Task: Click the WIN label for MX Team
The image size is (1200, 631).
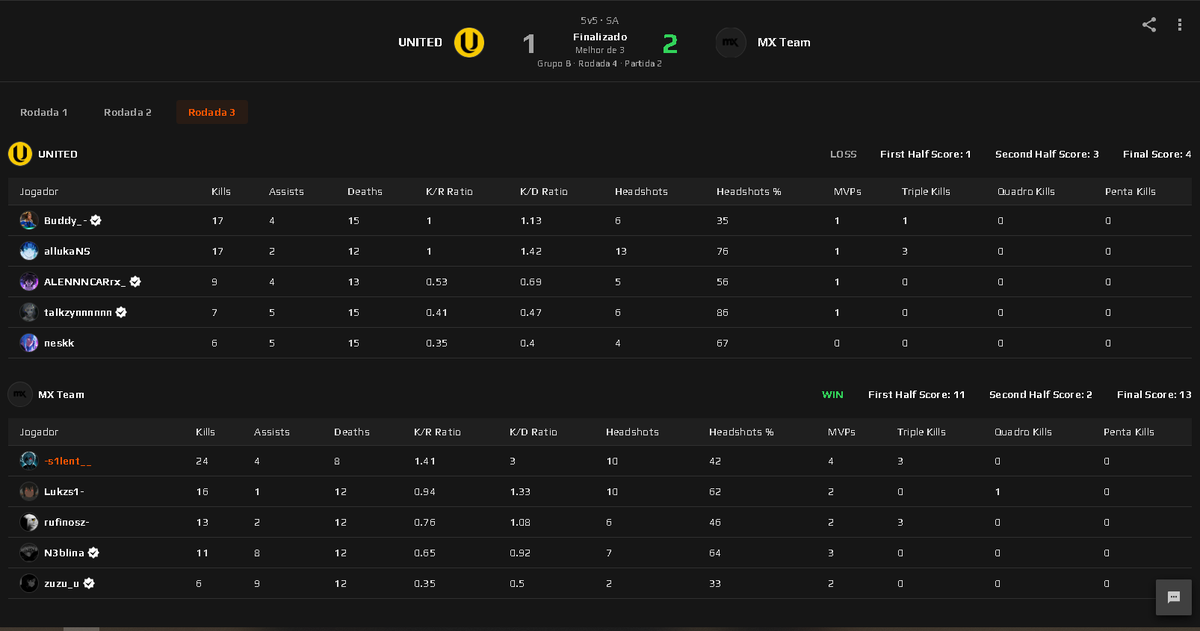Action: click(833, 394)
